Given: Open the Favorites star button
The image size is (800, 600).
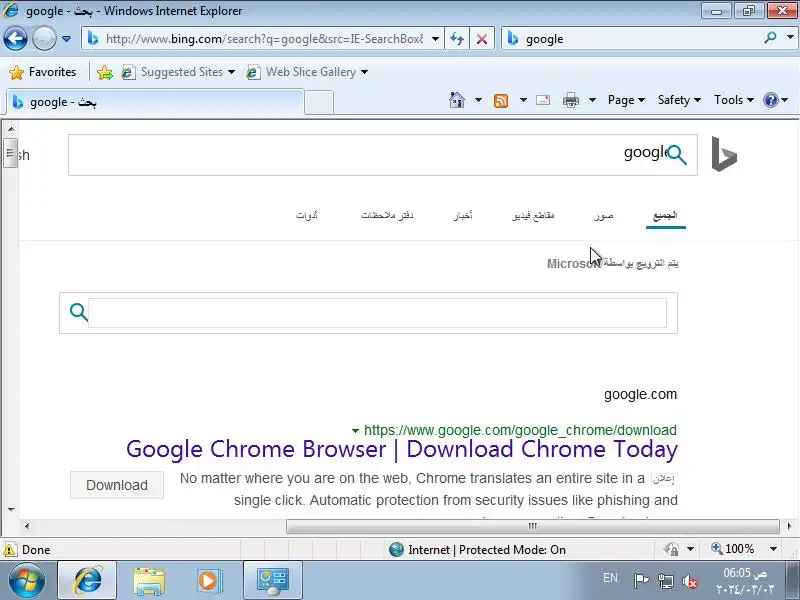Looking at the screenshot, I should [42, 72].
